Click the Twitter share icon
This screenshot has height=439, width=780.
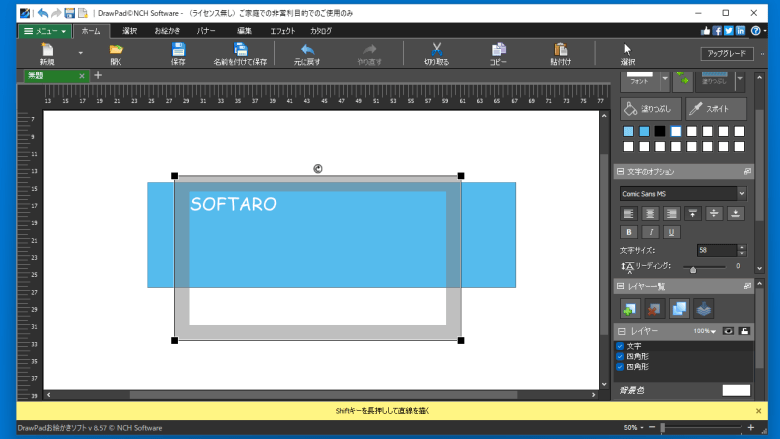(x=729, y=31)
